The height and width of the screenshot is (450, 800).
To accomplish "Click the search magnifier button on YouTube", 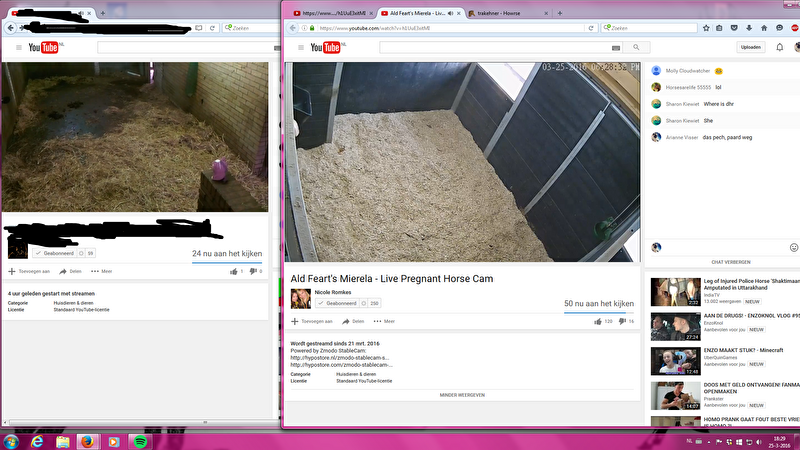I will [638, 47].
